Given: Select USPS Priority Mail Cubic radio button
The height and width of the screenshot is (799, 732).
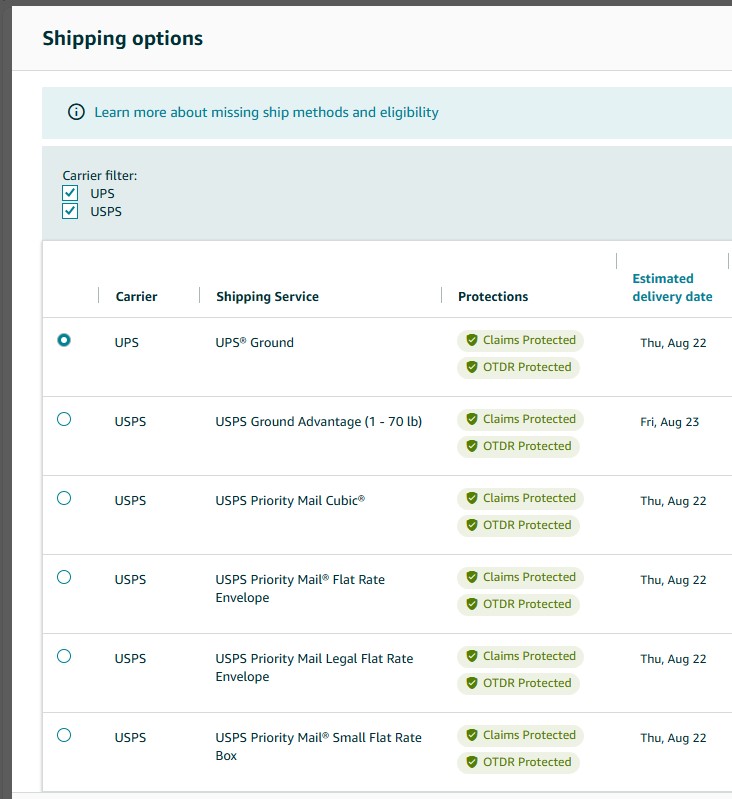Looking at the screenshot, I should pyautogui.click(x=64, y=498).
